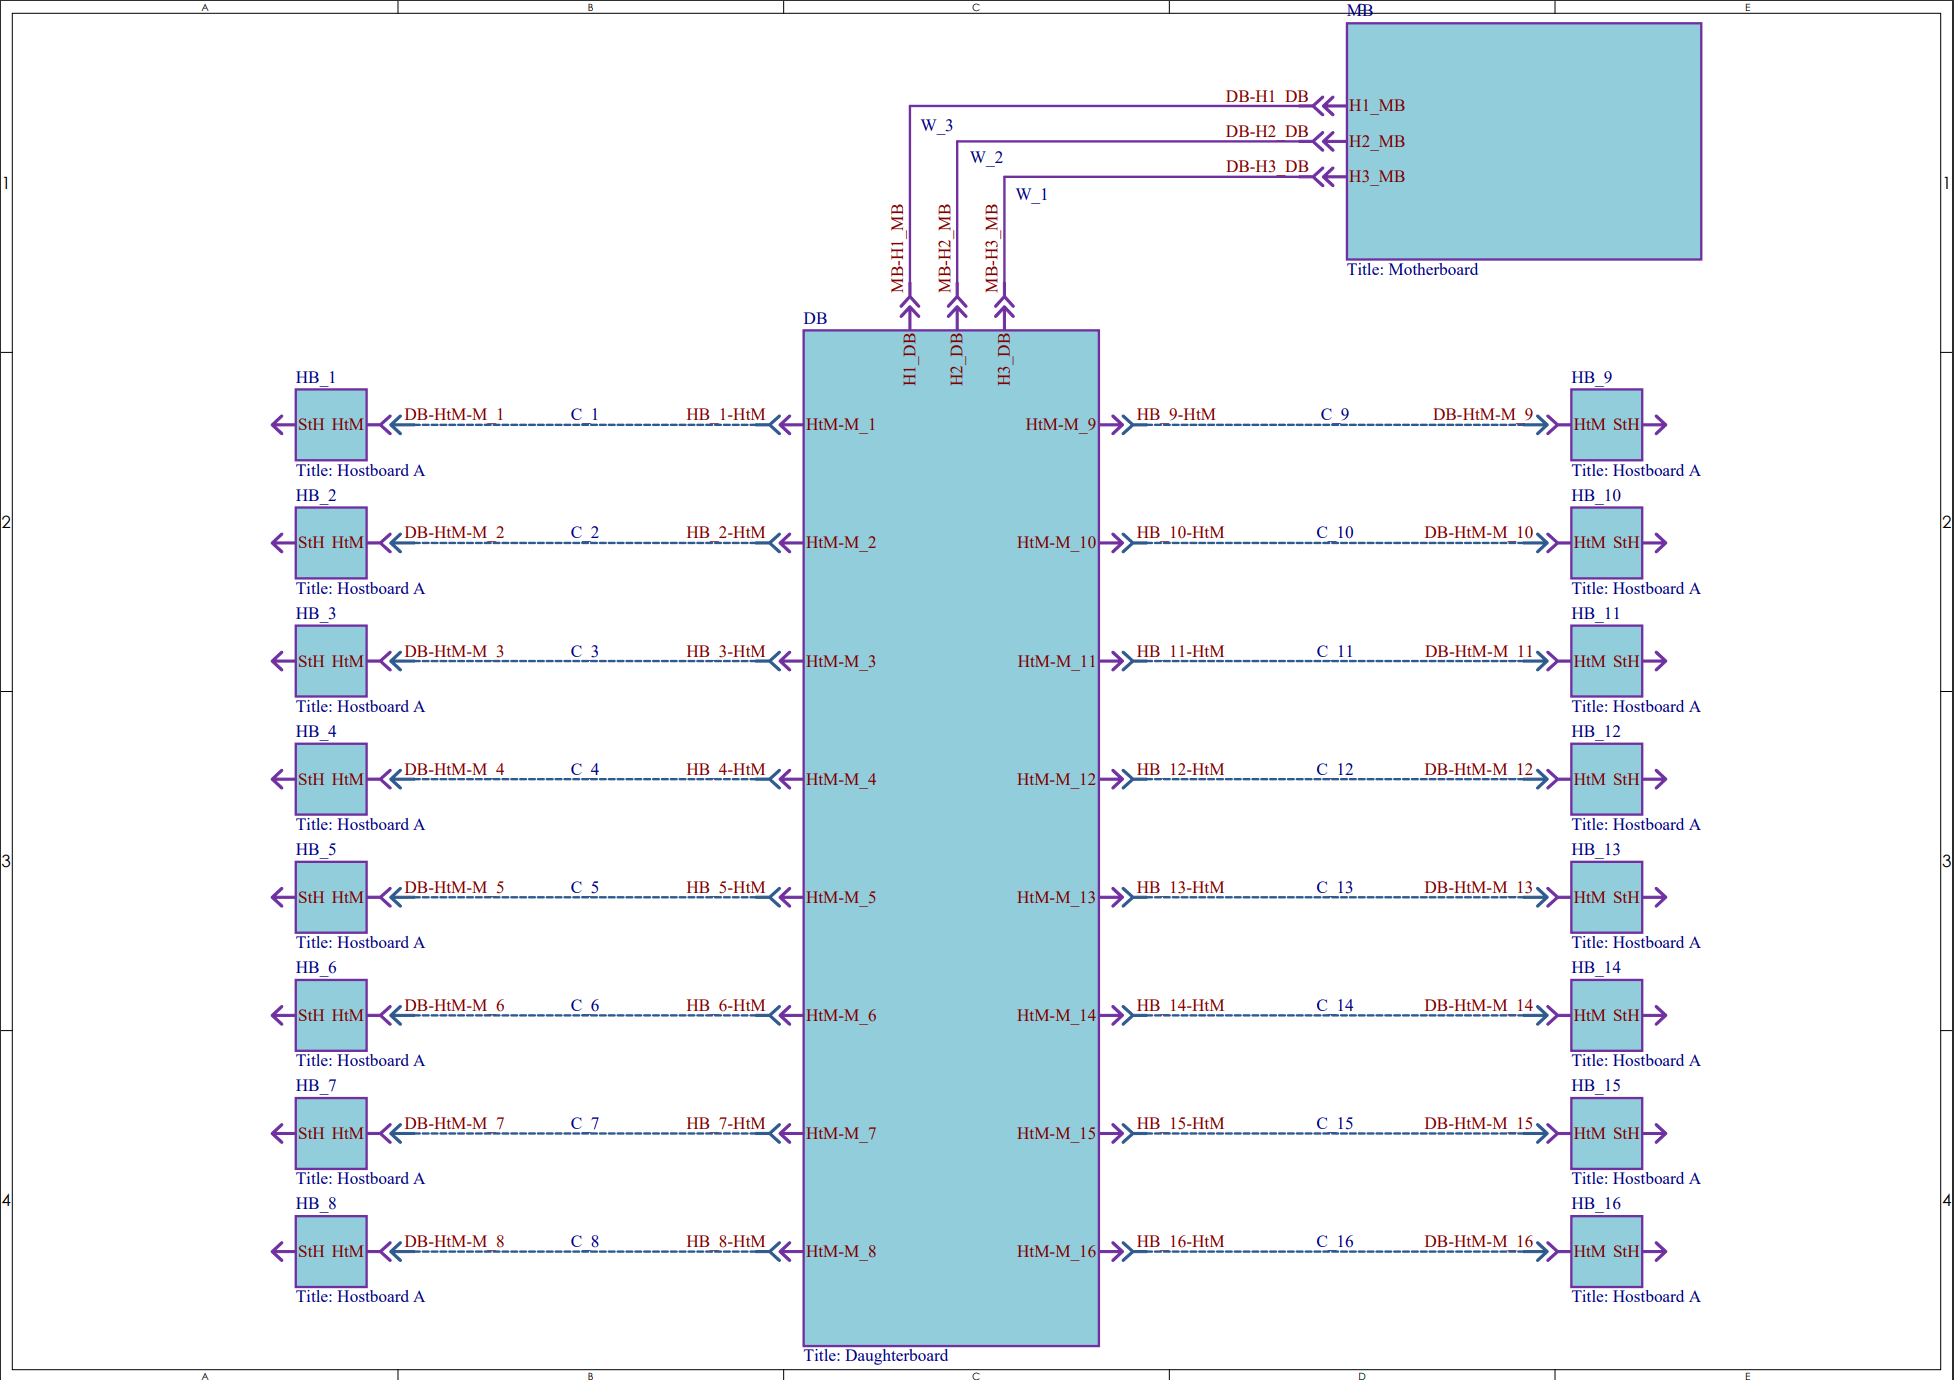Click the C_12 cable label
1954x1380 pixels.
1334,770
